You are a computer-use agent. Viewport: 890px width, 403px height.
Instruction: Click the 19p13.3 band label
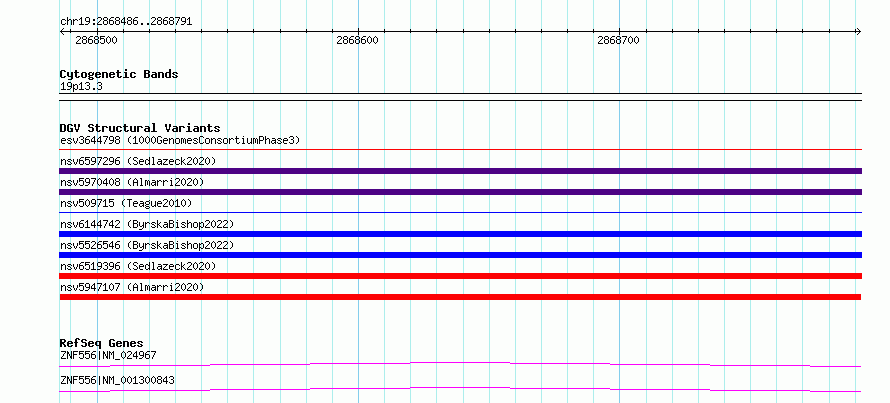click(81, 87)
